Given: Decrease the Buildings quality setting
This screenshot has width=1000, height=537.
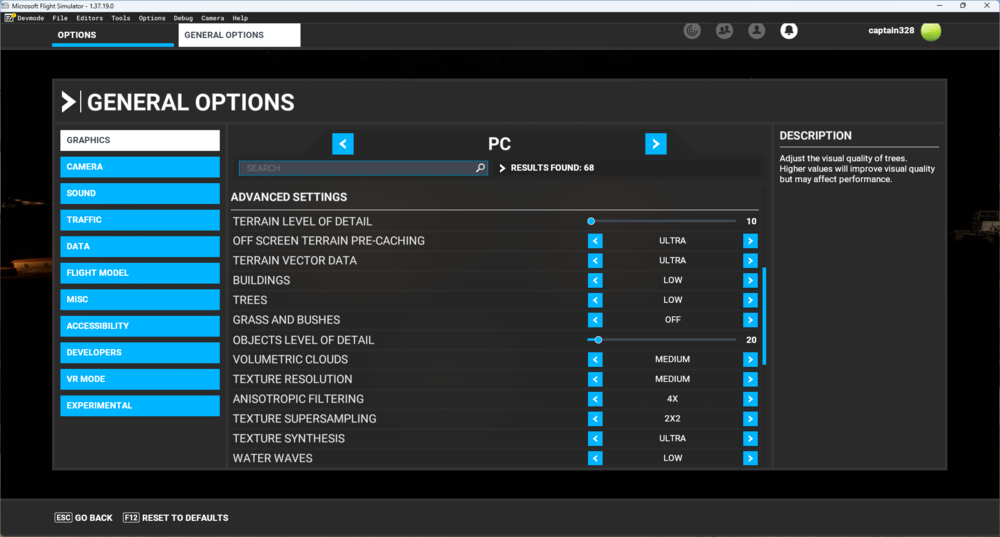Looking at the screenshot, I should click(595, 280).
